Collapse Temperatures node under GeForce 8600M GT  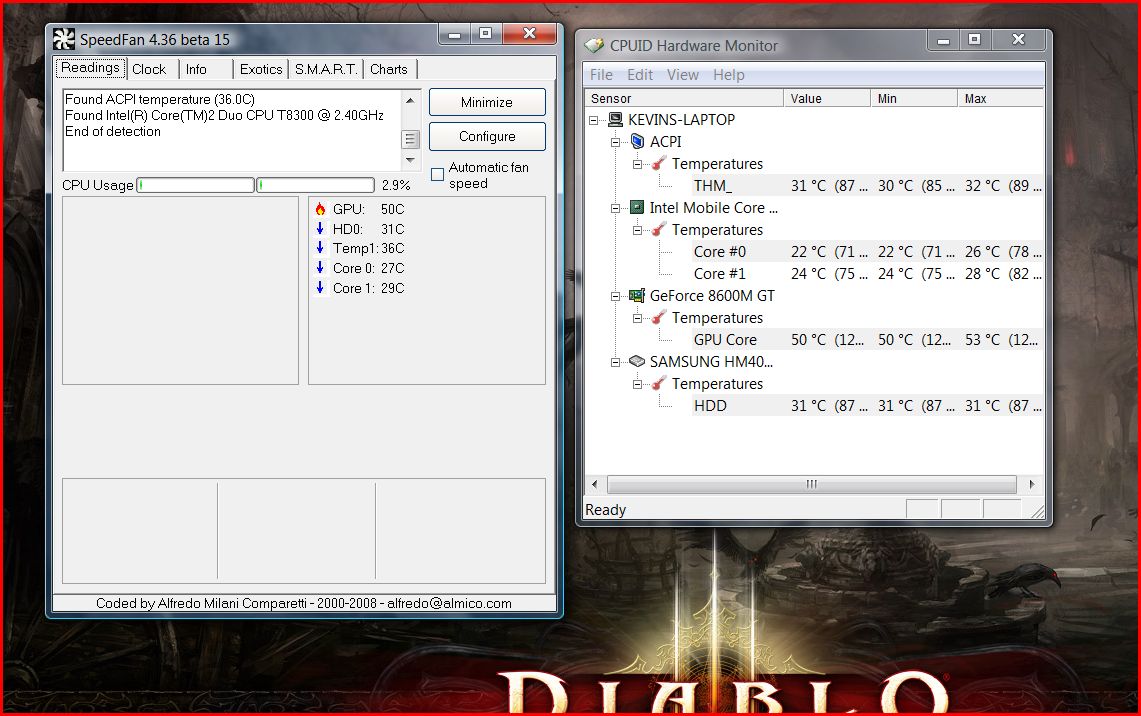[x=637, y=318]
